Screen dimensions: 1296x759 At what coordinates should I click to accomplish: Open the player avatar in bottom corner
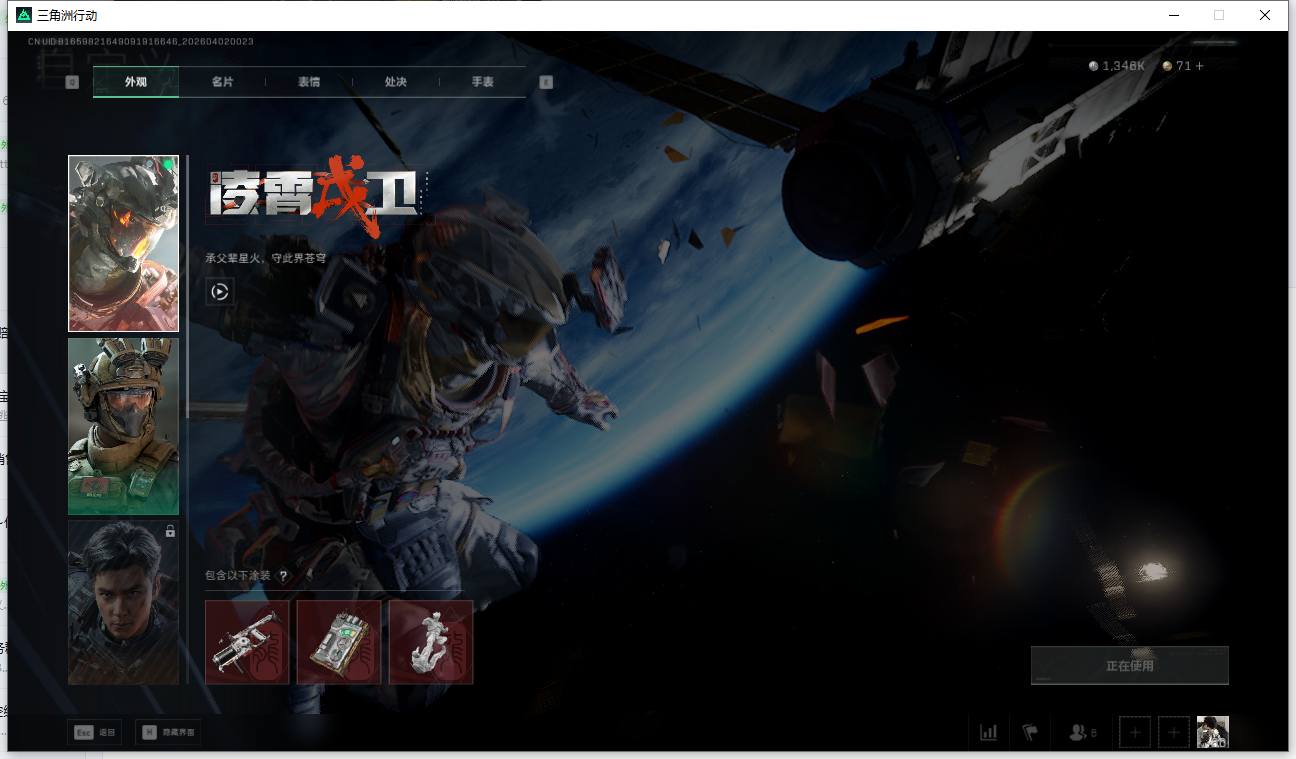pos(1212,732)
